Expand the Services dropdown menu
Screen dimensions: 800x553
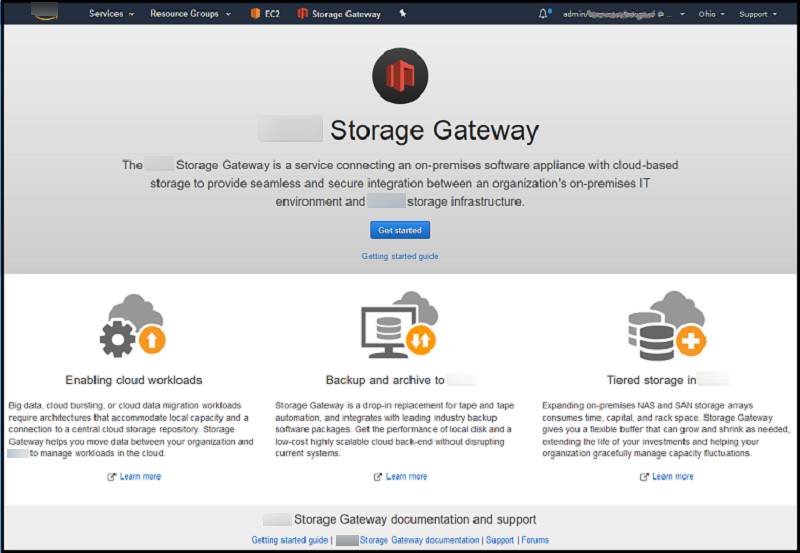coord(110,14)
